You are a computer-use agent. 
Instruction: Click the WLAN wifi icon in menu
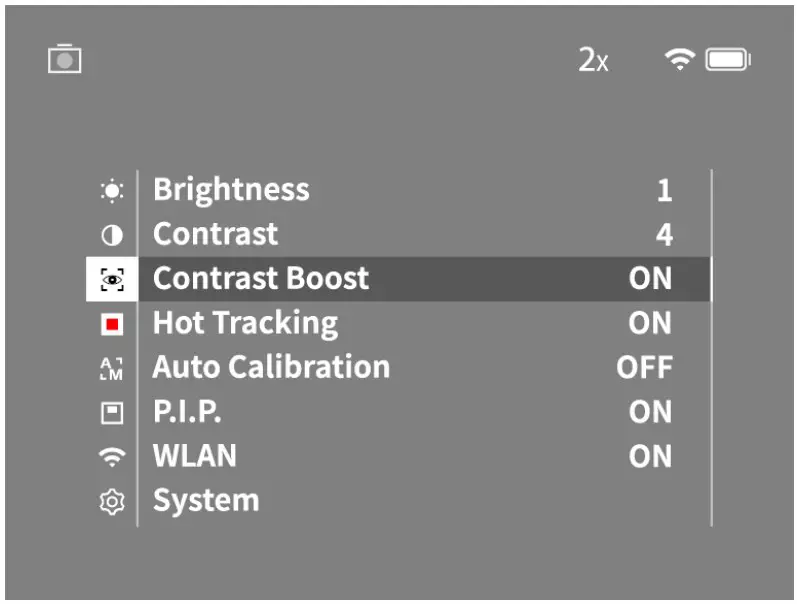[x=112, y=456]
